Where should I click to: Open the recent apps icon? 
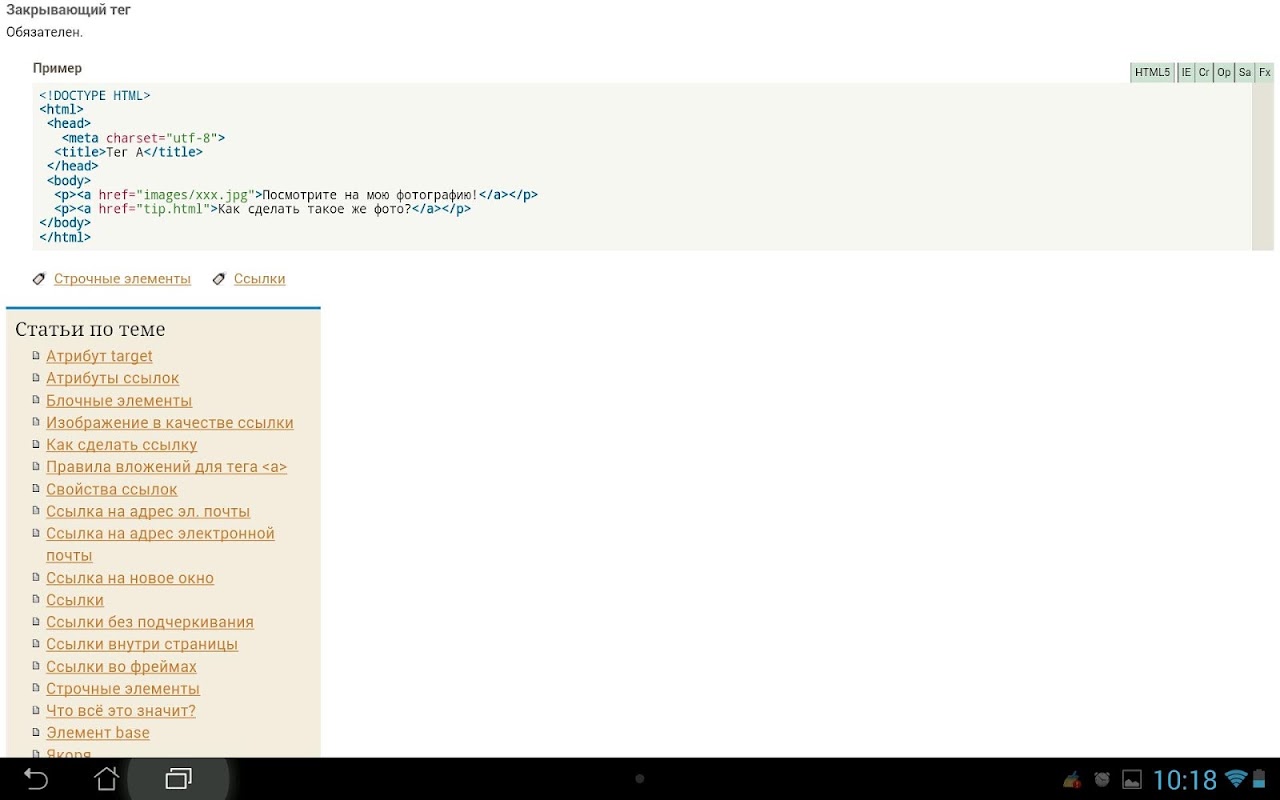click(179, 778)
